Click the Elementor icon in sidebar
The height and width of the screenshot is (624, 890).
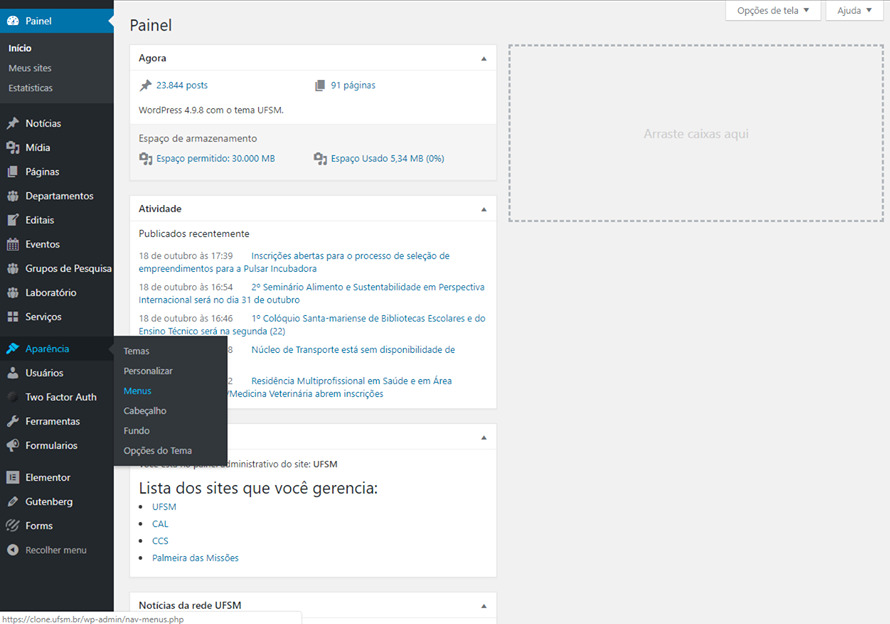tap(13, 478)
